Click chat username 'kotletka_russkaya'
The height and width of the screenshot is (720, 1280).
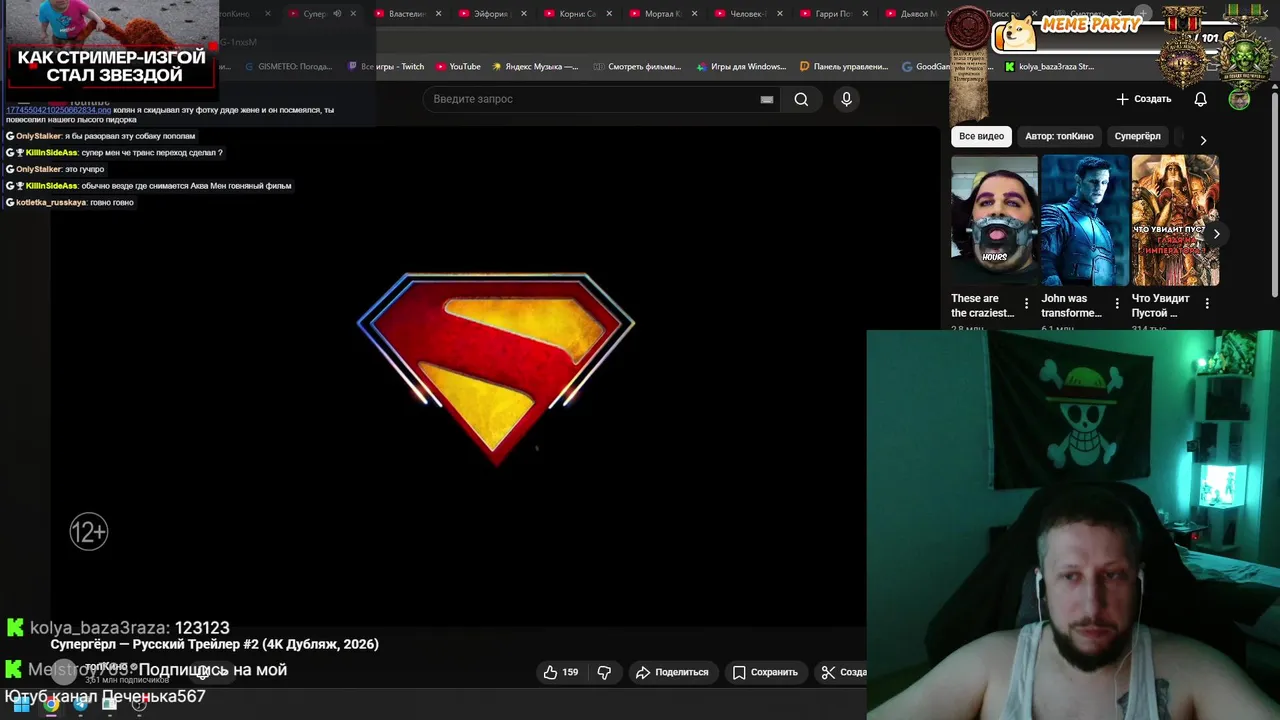51,202
